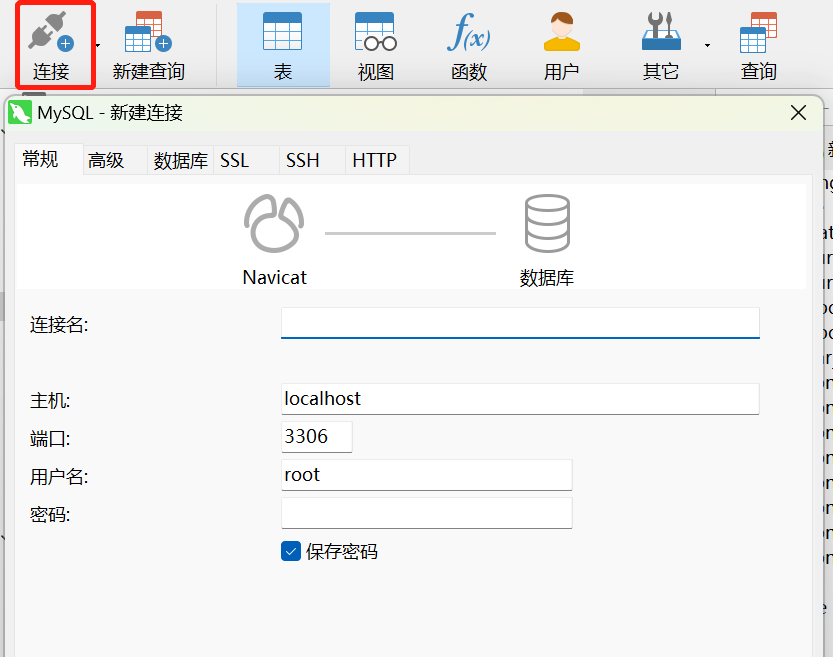Click the 用户名 field containing root
The height and width of the screenshot is (657, 833).
(x=427, y=475)
